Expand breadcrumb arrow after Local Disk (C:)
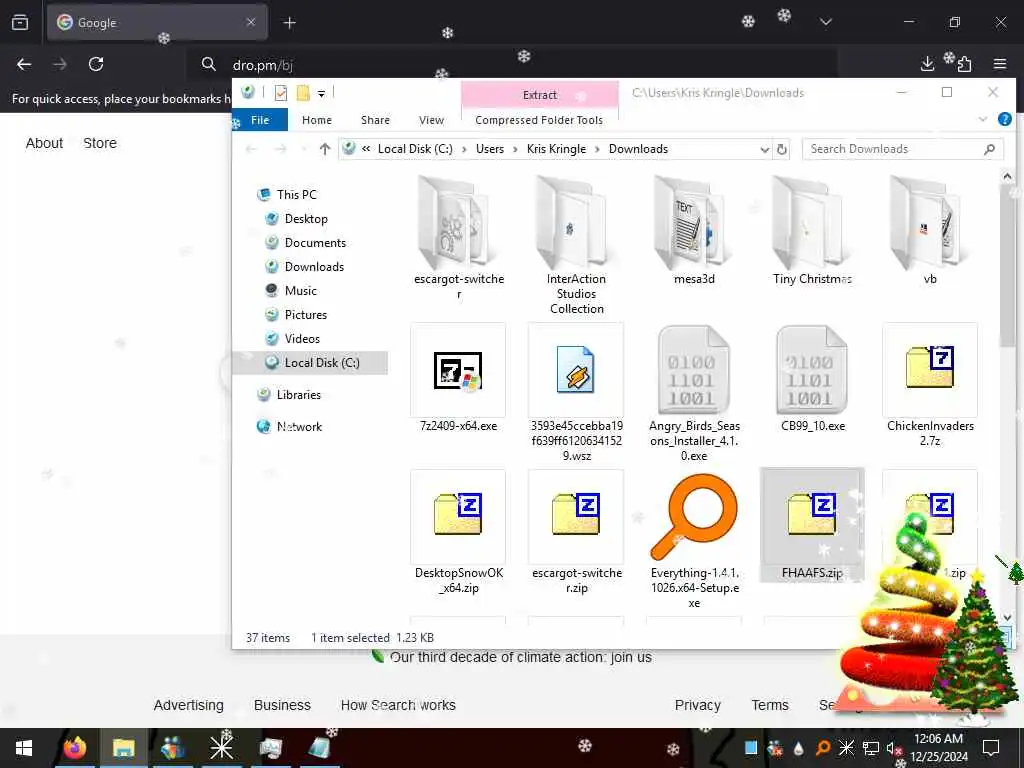This screenshot has height=768, width=1024. coord(464,150)
